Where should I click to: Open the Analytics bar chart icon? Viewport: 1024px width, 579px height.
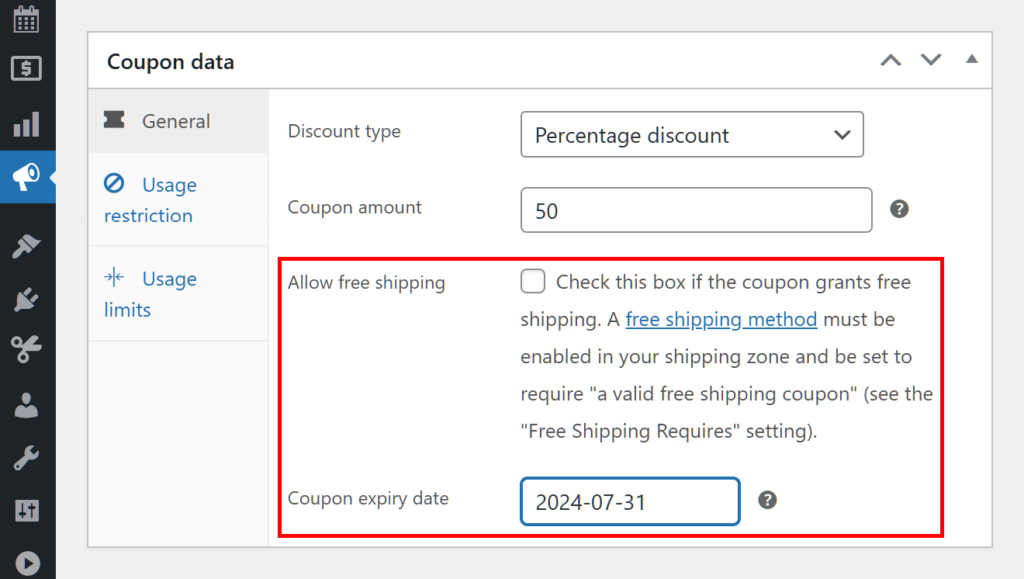pyautogui.click(x=26, y=125)
